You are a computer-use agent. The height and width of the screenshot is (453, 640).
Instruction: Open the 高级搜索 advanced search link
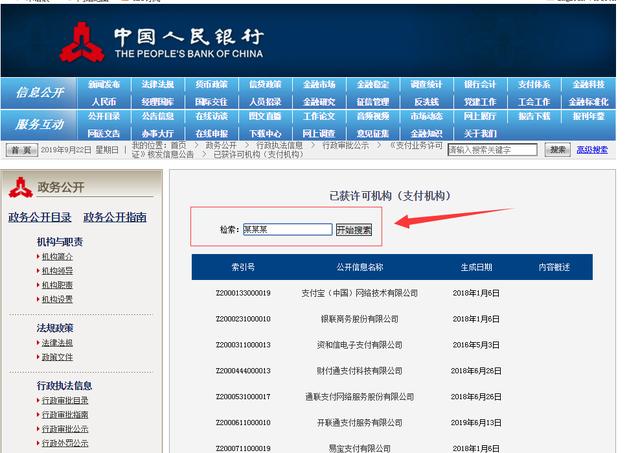(591, 150)
